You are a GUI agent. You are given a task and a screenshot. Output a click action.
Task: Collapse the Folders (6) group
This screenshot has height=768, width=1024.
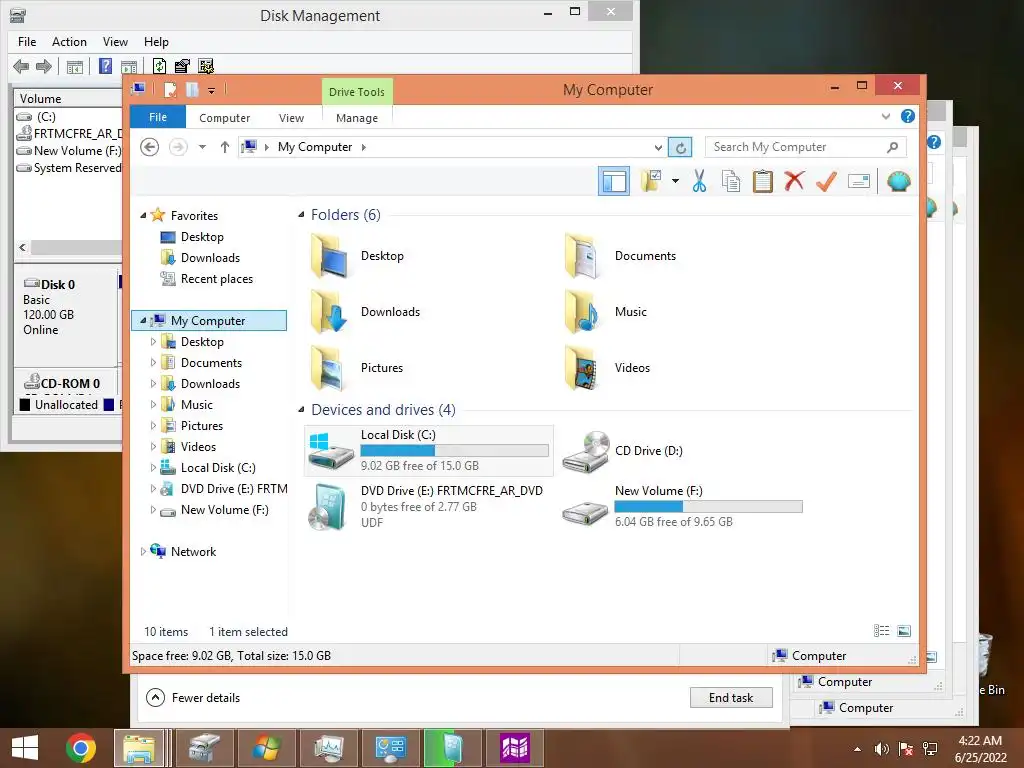coord(301,215)
